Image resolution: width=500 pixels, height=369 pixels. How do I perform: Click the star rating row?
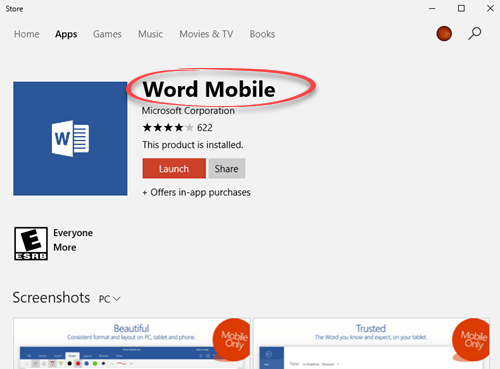[x=168, y=128]
